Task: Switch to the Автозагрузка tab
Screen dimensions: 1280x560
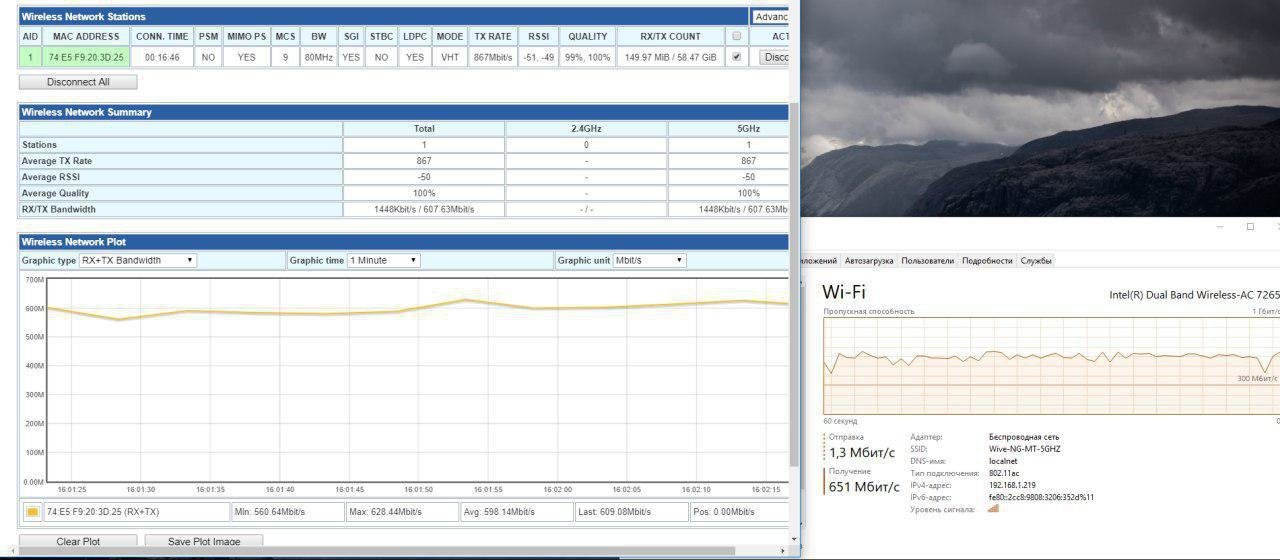Action: [x=869, y=261]
